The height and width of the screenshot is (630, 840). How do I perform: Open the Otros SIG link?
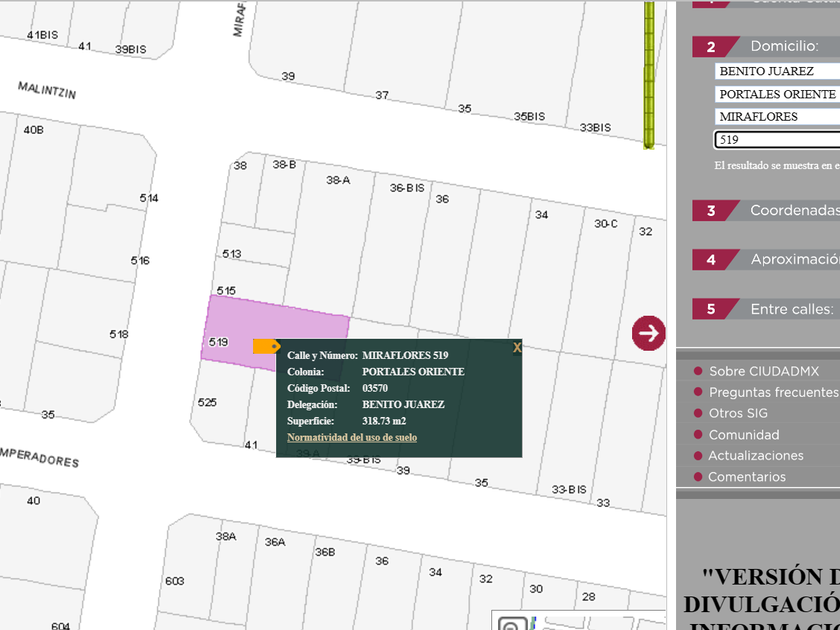tap(738, 413)
